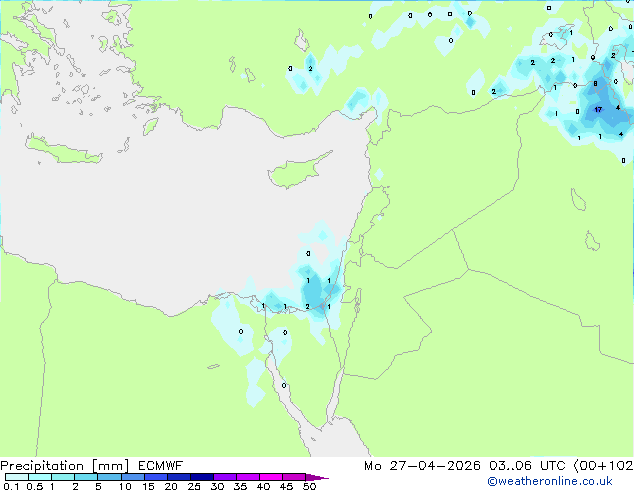Image resolution: width=634 pixels, height=490 pixels.
Task: Click the legend label '45'
Action: (x=286, y=486)
